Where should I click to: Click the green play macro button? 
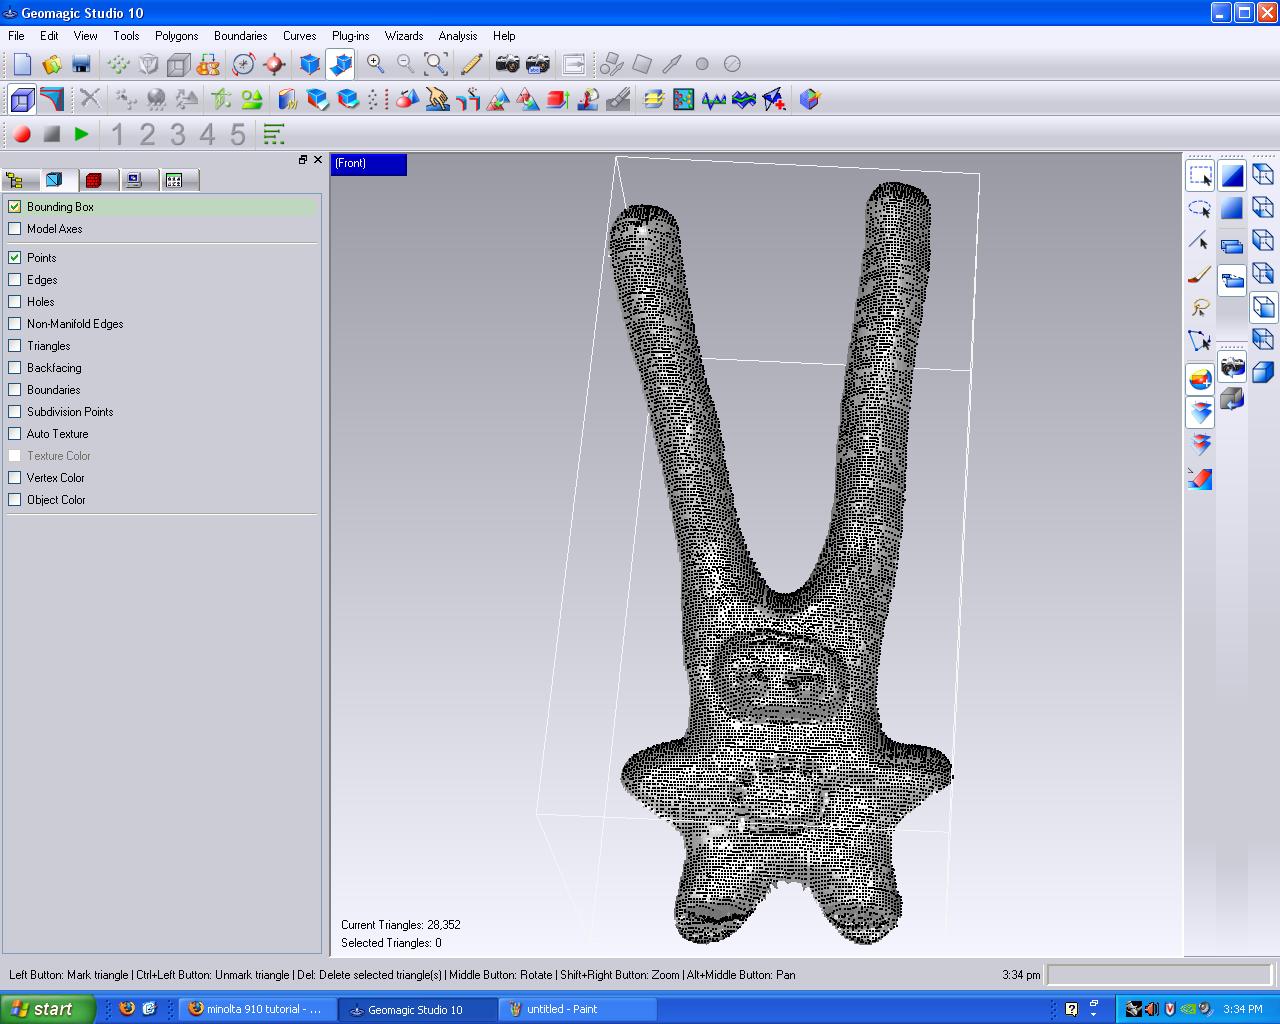pos(82,134)
